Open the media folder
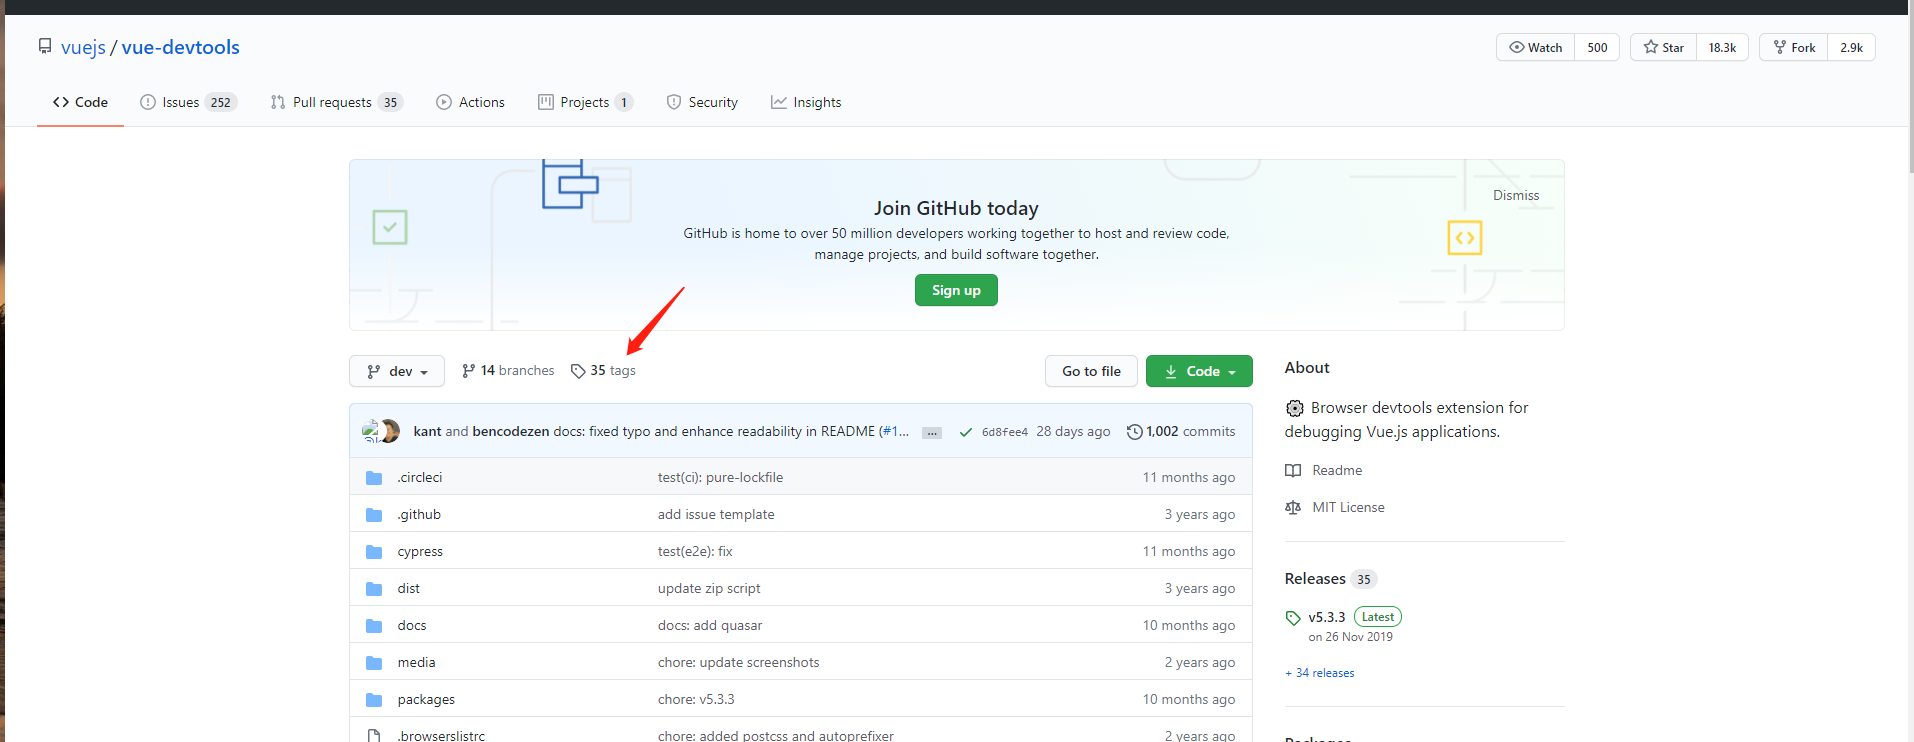Viewport: 1914px width, 742px height. tap(416, 662)
